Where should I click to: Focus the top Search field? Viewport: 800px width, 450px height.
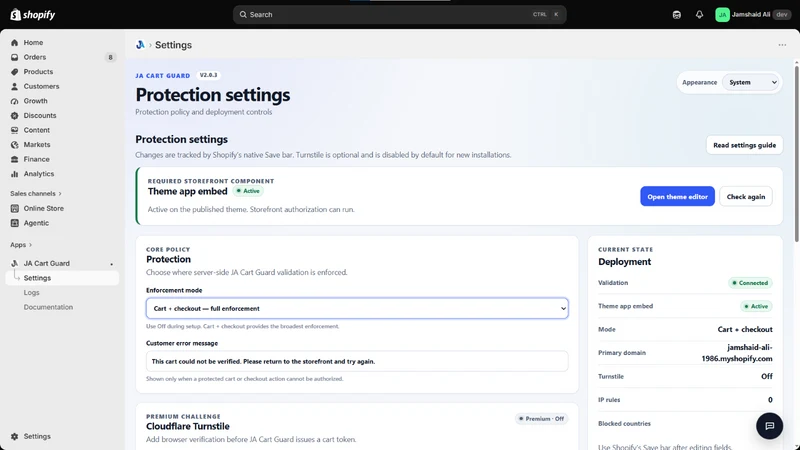click(399, 15)
